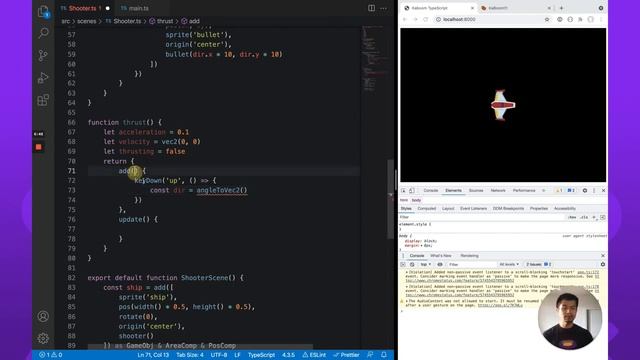Click the body breadcrumb in Elements panel
The width and height of the screenshot is (640, 360).
[x=416, y=200]
